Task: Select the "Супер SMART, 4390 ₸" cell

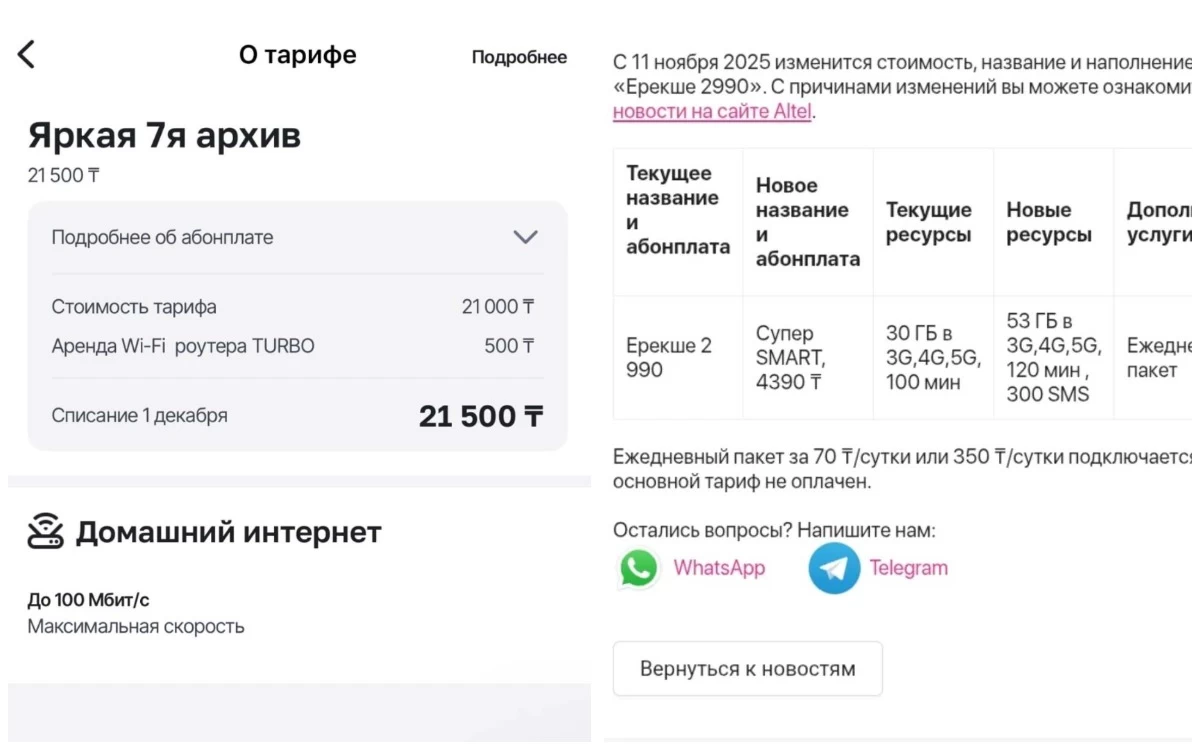Action: pyautogui.click(x=807, y=355)
